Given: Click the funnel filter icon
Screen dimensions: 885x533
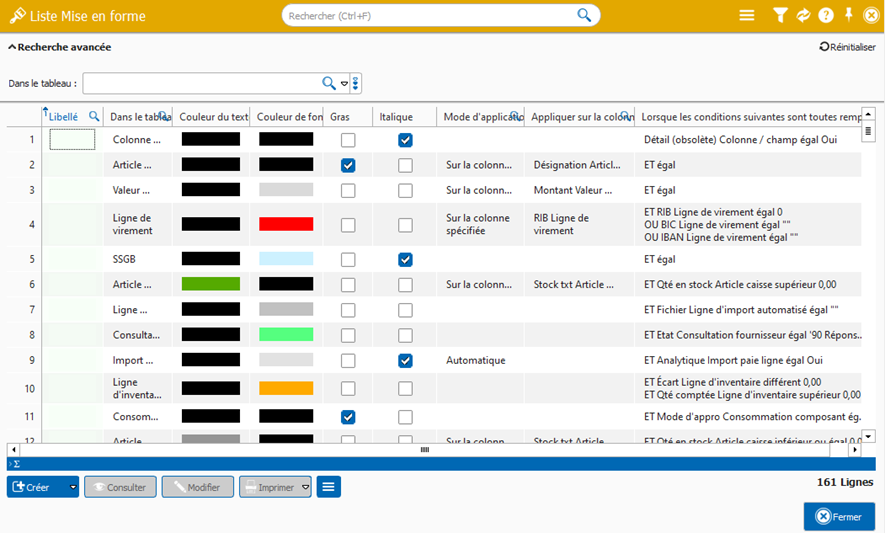Looking at the screenshot, I should [780, 15].
